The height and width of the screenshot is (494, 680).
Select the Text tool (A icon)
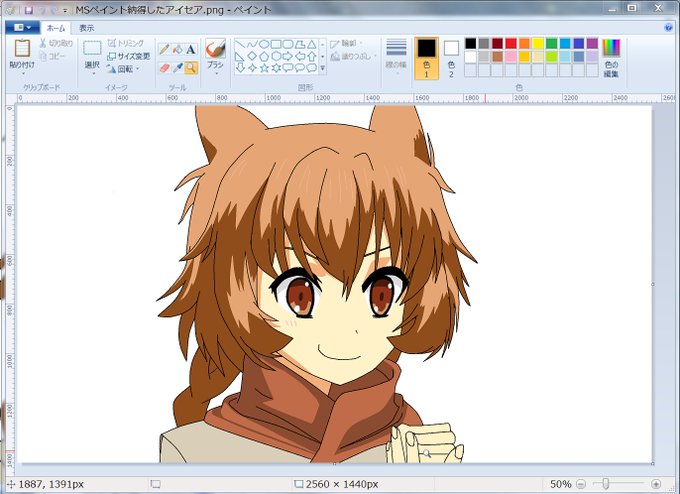pyautogui.click(x=191, y=49)
